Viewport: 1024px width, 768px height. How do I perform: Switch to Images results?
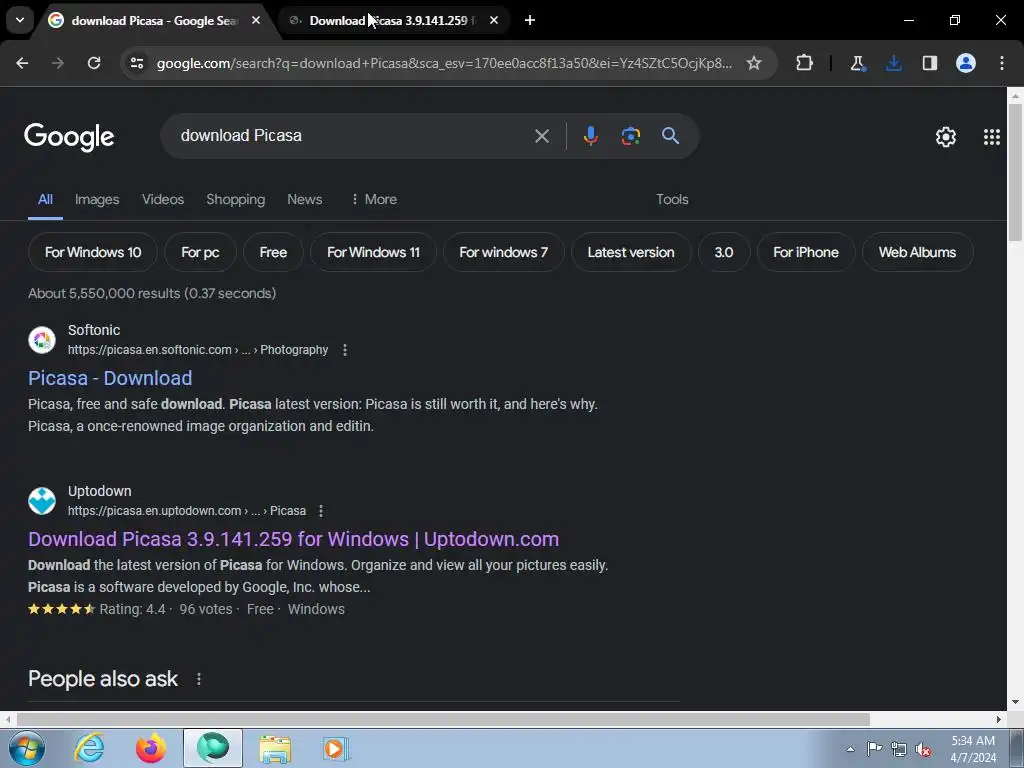[97, 199]
